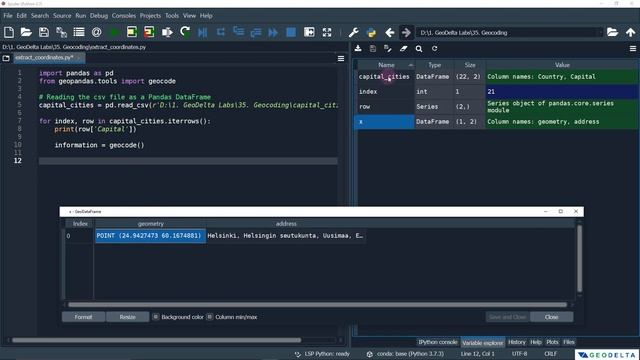Image resolution: width=640 pixels, height=360 pixels.
Task: Expand working directory path dropdown
Action: point(600,33)
